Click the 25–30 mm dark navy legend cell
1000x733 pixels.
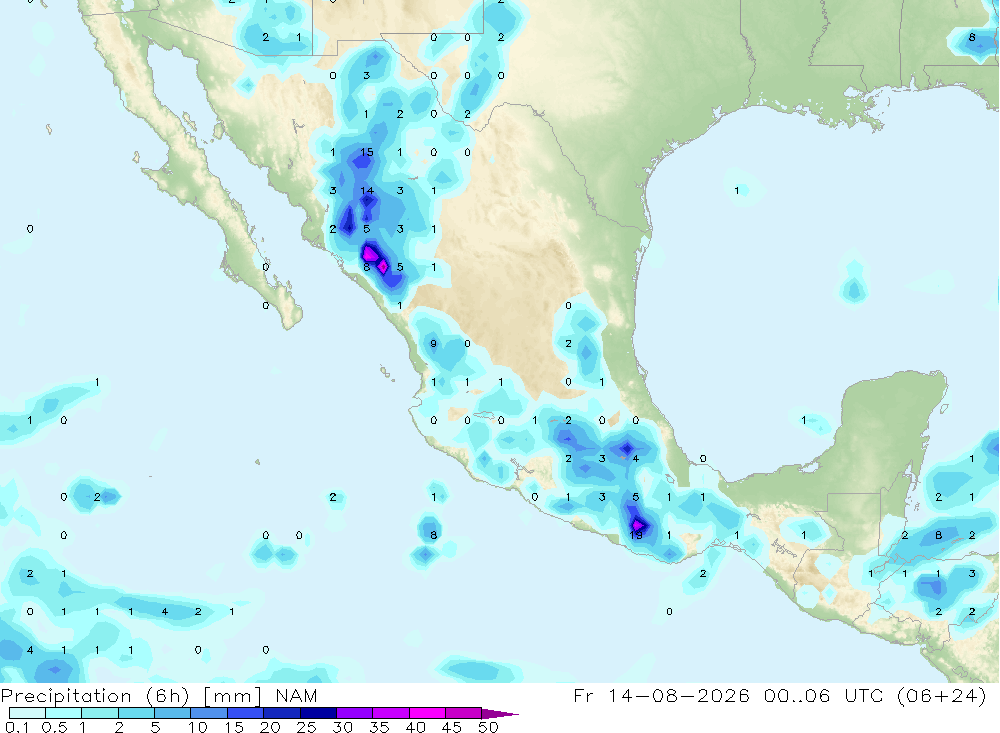[318, 713]
